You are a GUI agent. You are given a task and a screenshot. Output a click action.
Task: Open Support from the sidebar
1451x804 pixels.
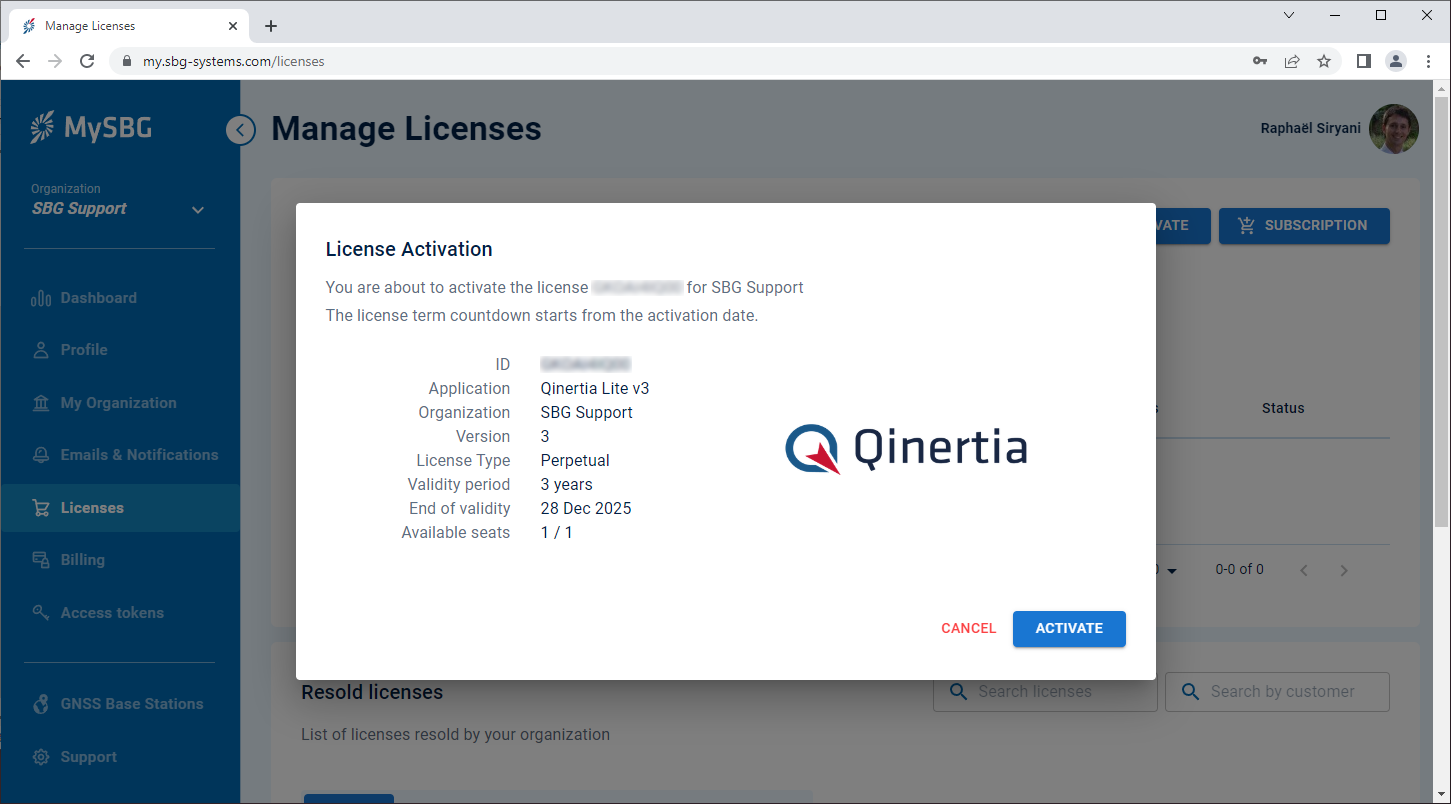(88, 757)
